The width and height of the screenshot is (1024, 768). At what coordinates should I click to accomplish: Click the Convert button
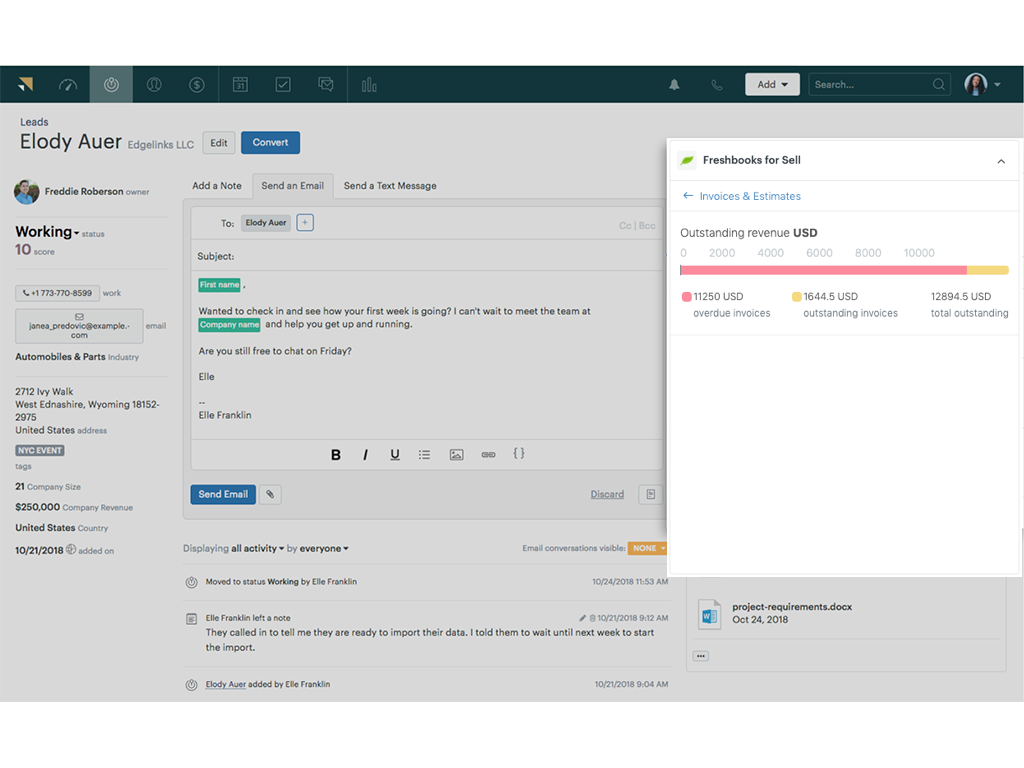coord(270,143)
